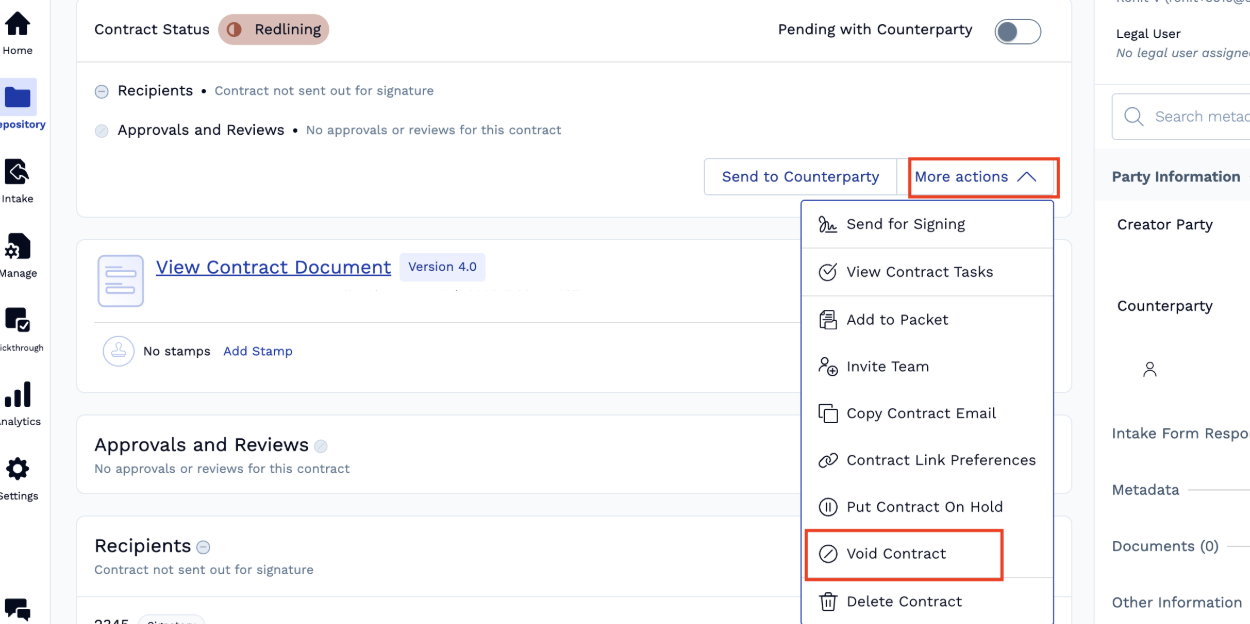
Task: Select Void Contract from the menu
Action: [x=896, y=554]
